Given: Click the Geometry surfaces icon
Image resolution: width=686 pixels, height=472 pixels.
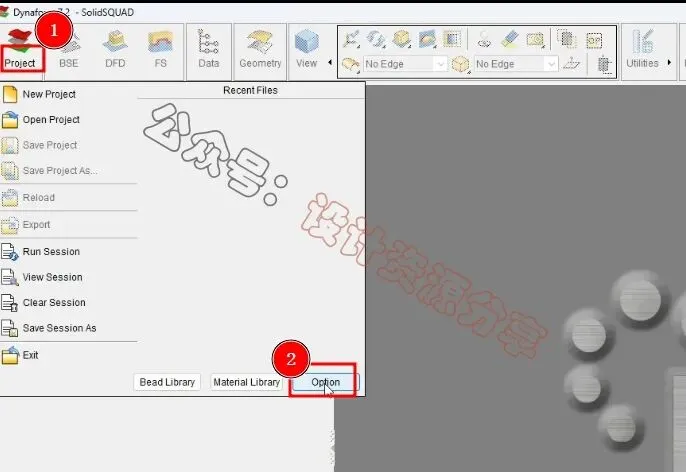Looking at the screenshot, I should point(260,42).
